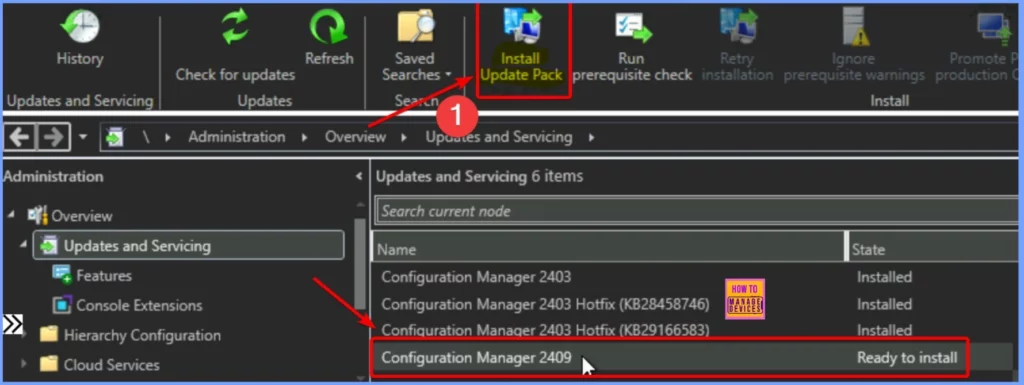Select the Console Extensions tree node
The height and width of the screenshot is (385, 1024).
click(139, 305)
